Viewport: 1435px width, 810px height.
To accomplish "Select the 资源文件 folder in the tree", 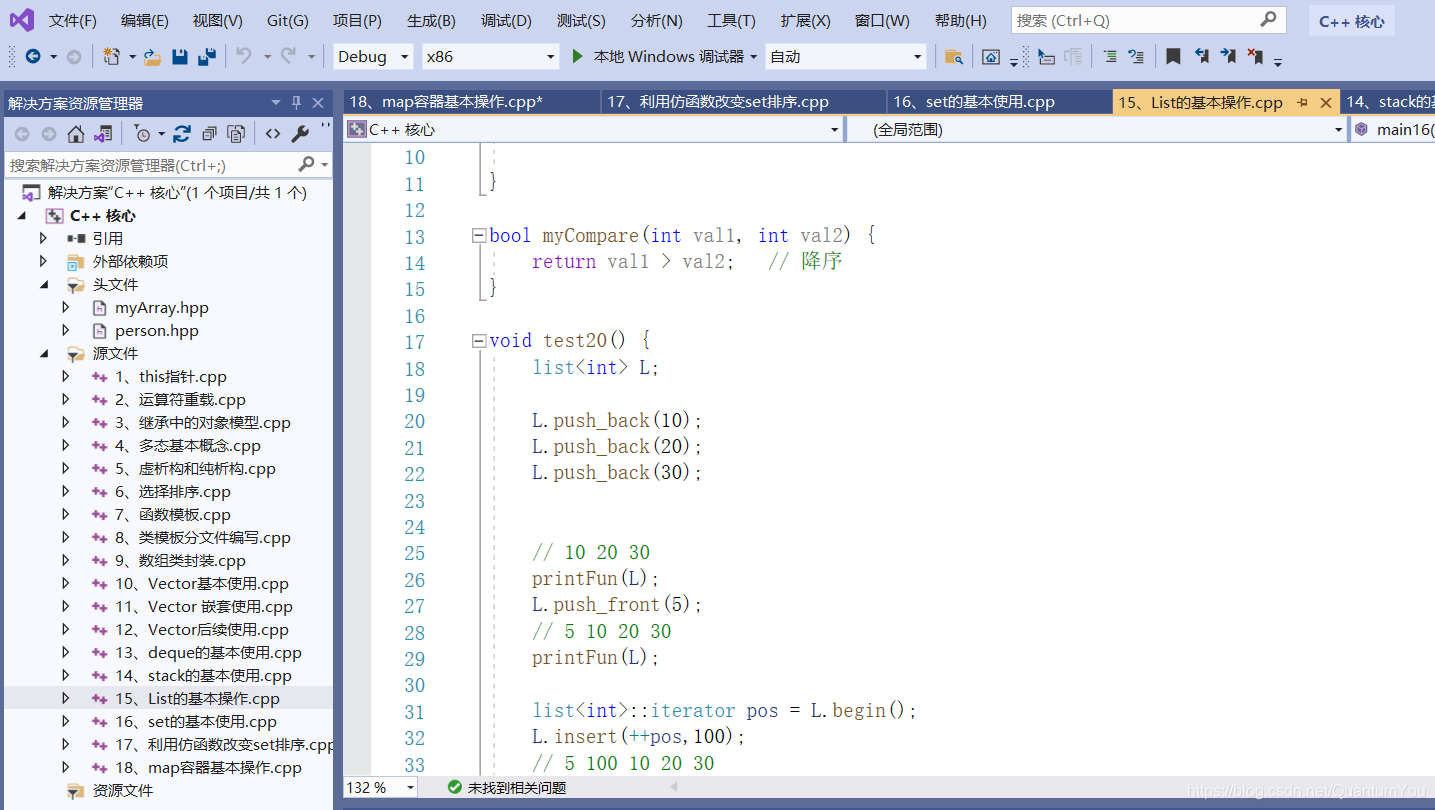I will click(x=123, y=791).
